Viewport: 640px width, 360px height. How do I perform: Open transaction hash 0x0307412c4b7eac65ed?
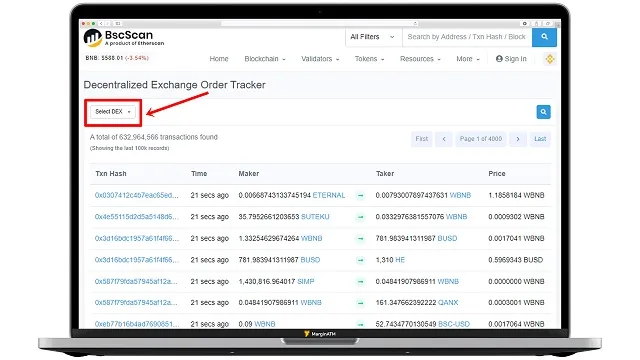136,196
